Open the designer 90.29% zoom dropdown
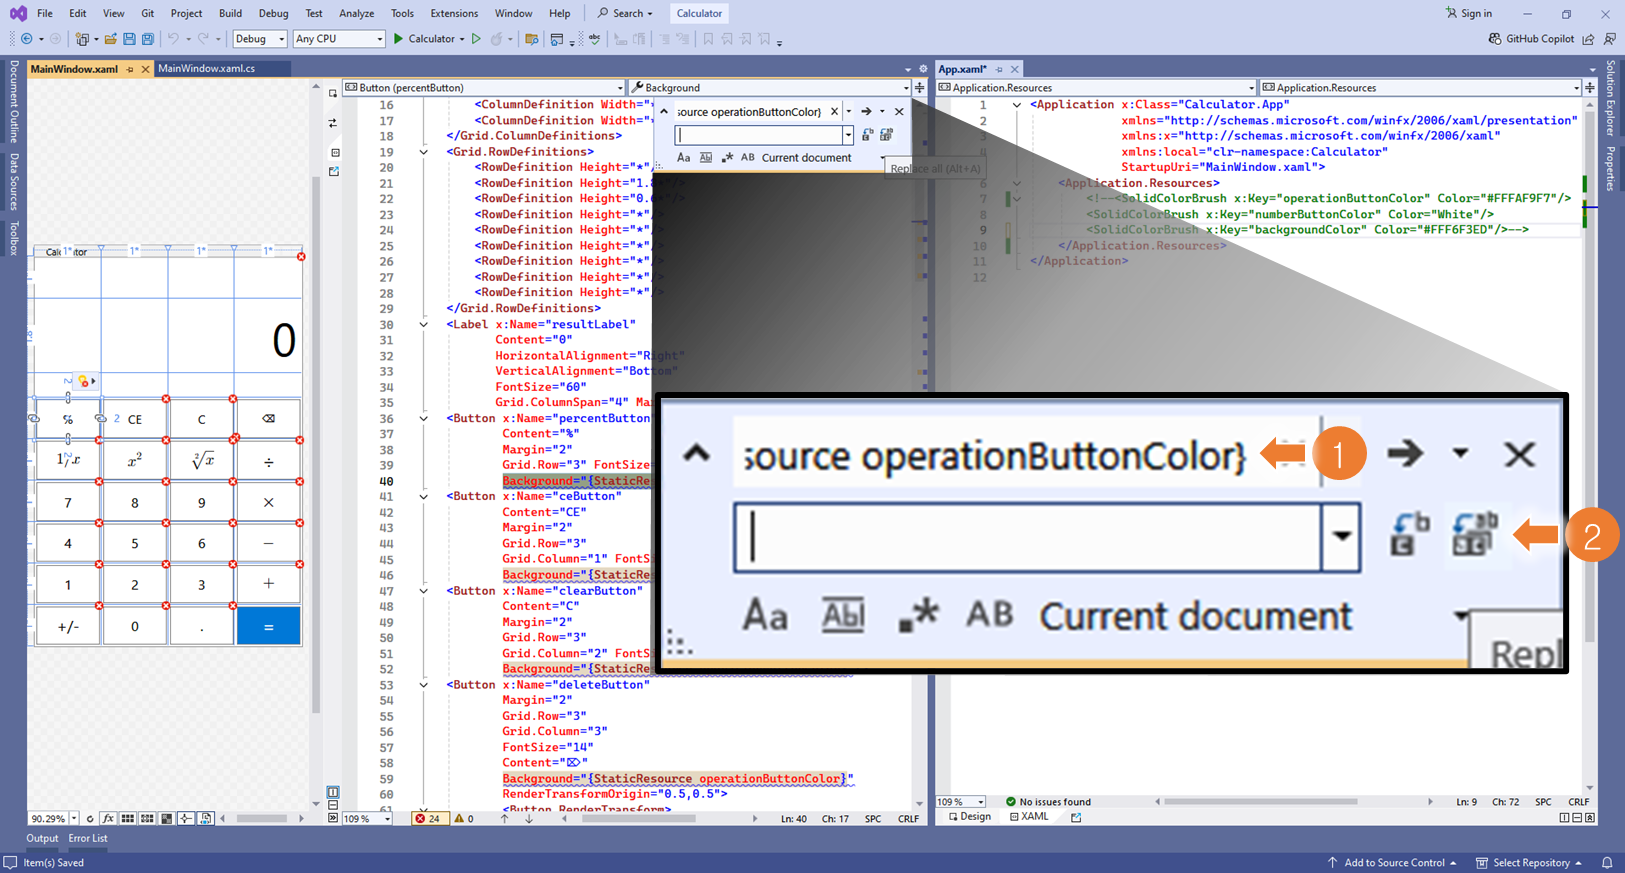 coord(74,818)
